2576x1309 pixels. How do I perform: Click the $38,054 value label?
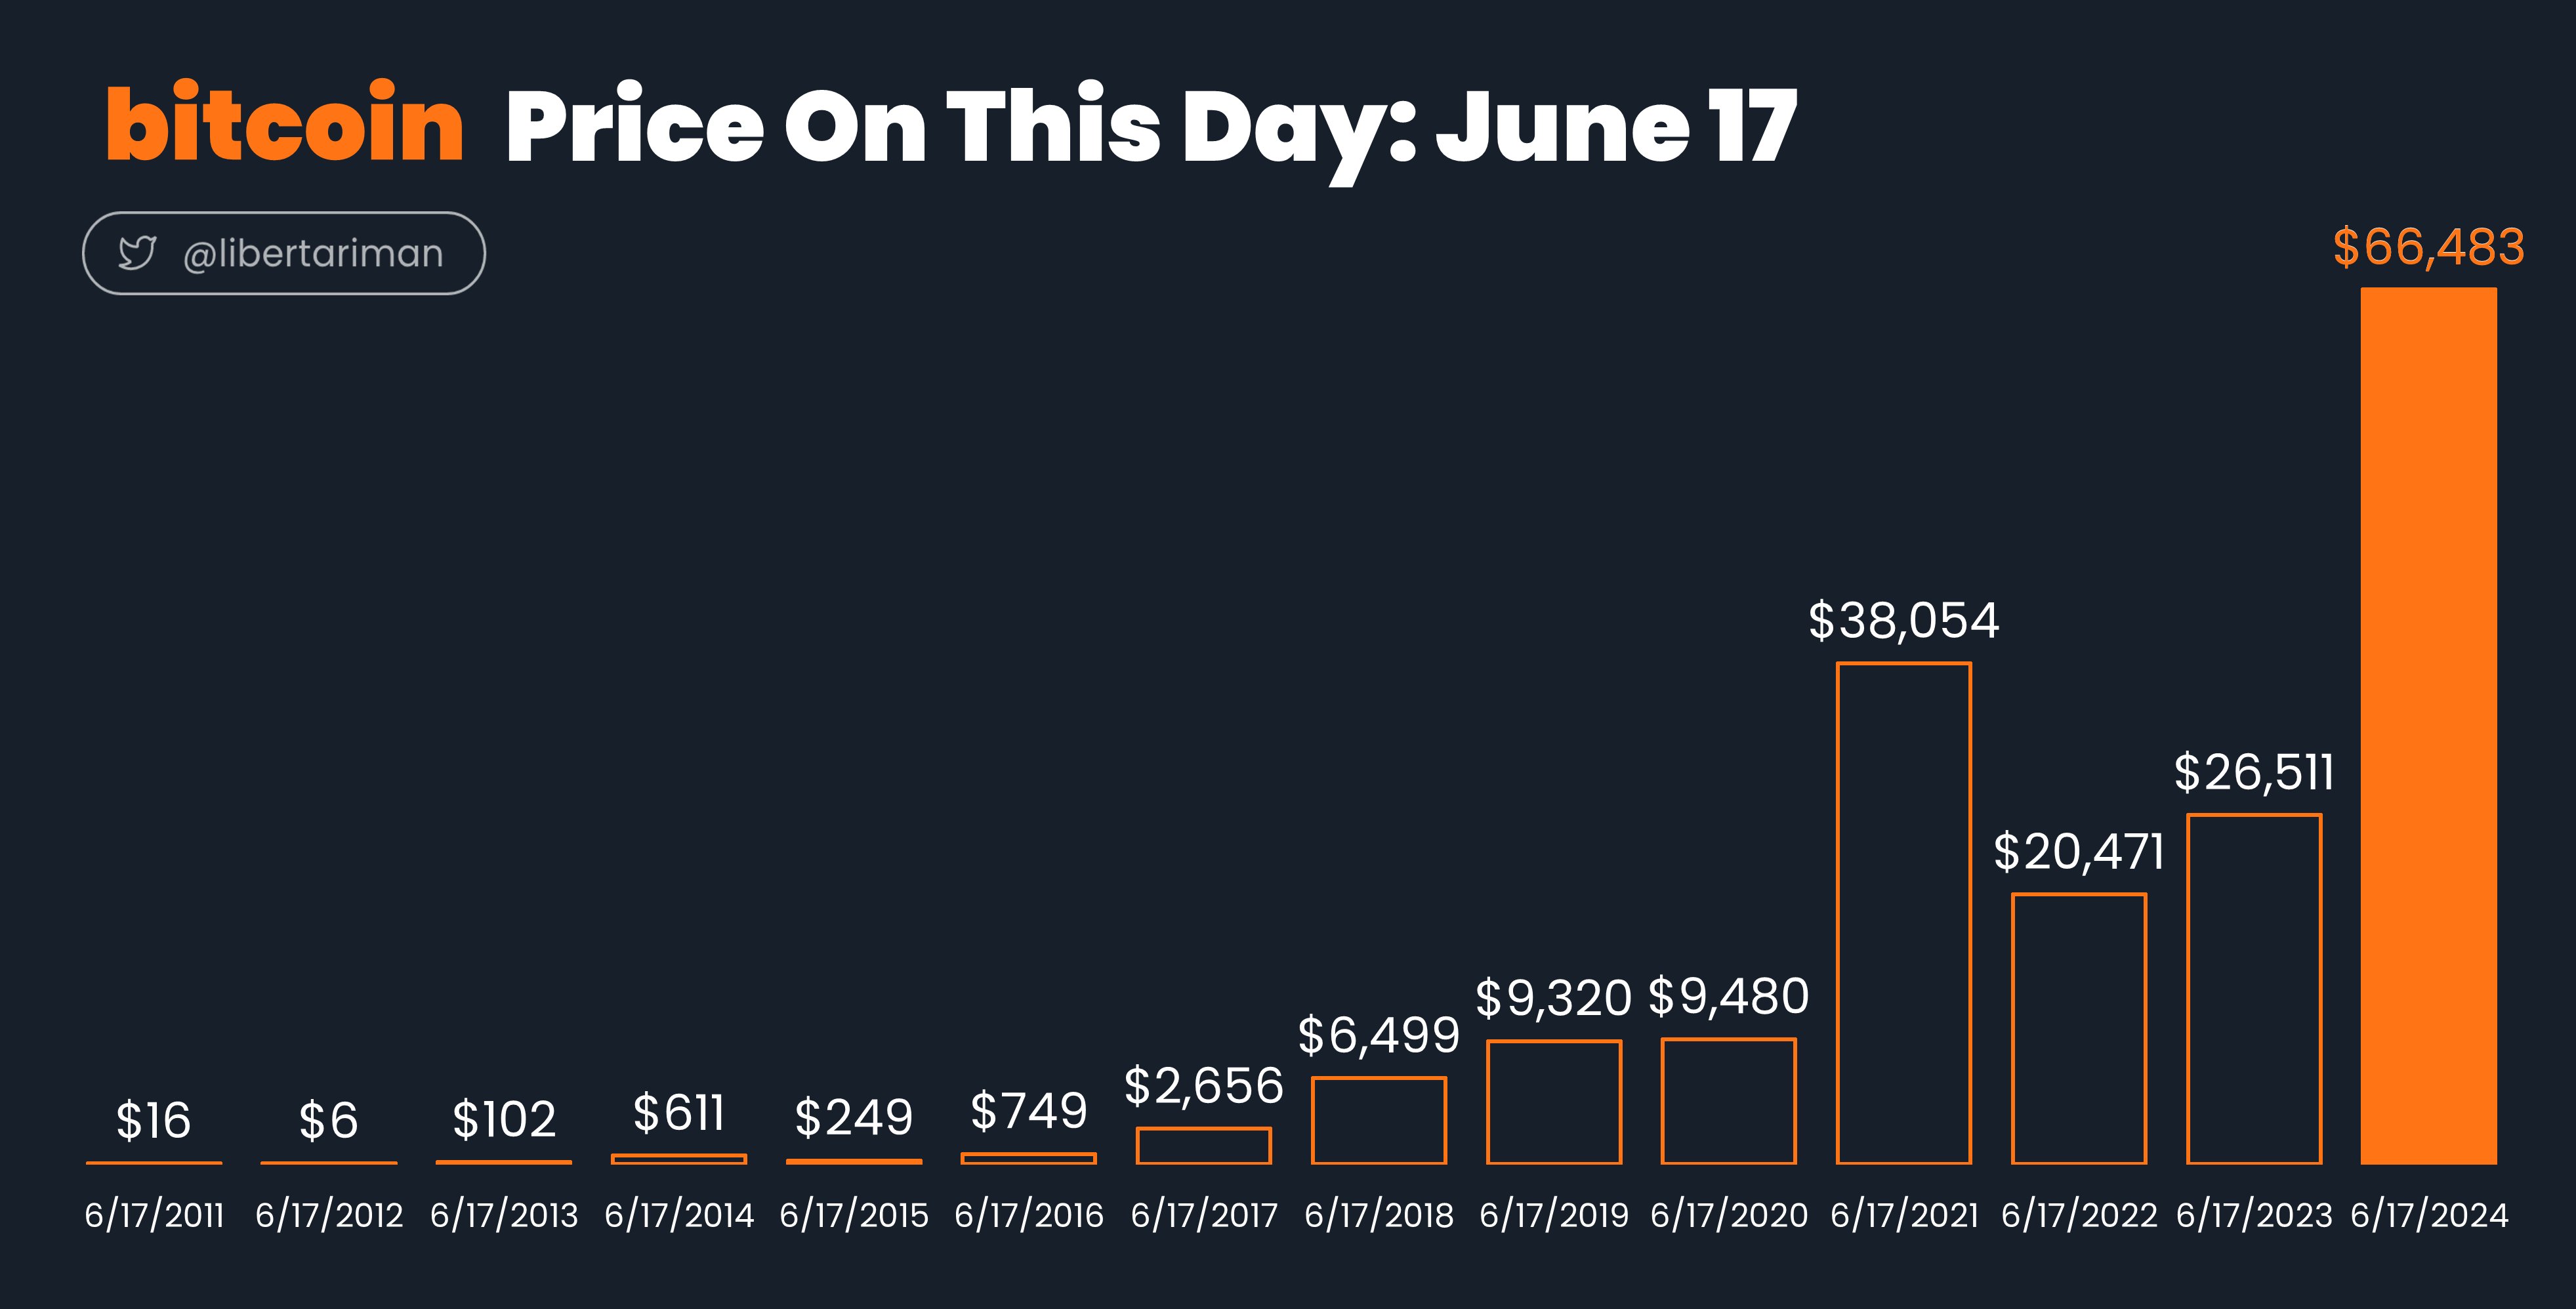pos(1903,620)
